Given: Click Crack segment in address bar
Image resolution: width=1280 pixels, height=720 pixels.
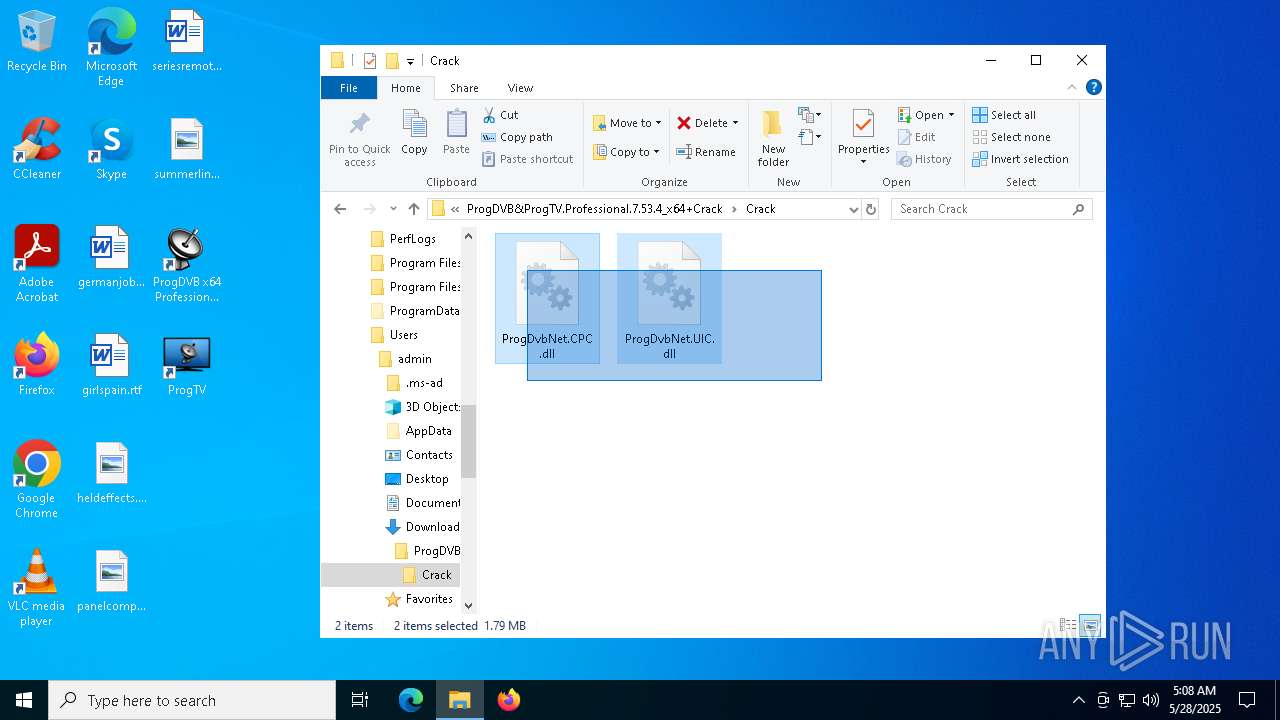Looking at the screenshot, I should 760,209.
